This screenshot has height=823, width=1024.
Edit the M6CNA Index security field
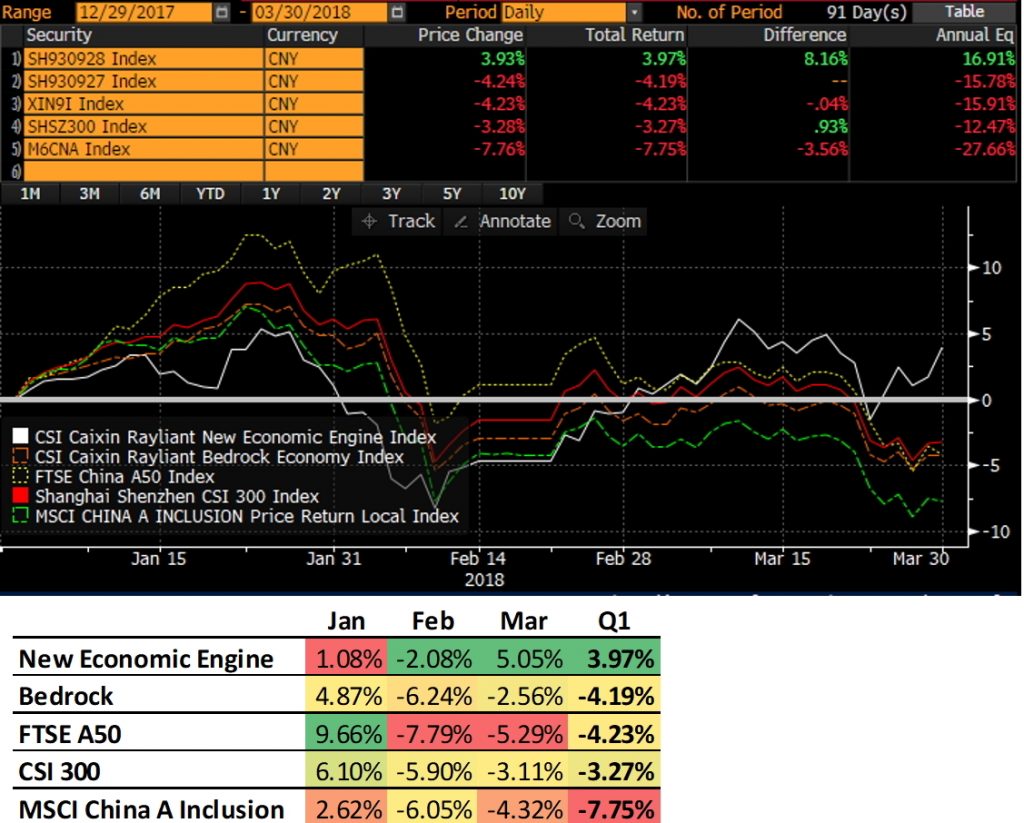coord(144,149)
